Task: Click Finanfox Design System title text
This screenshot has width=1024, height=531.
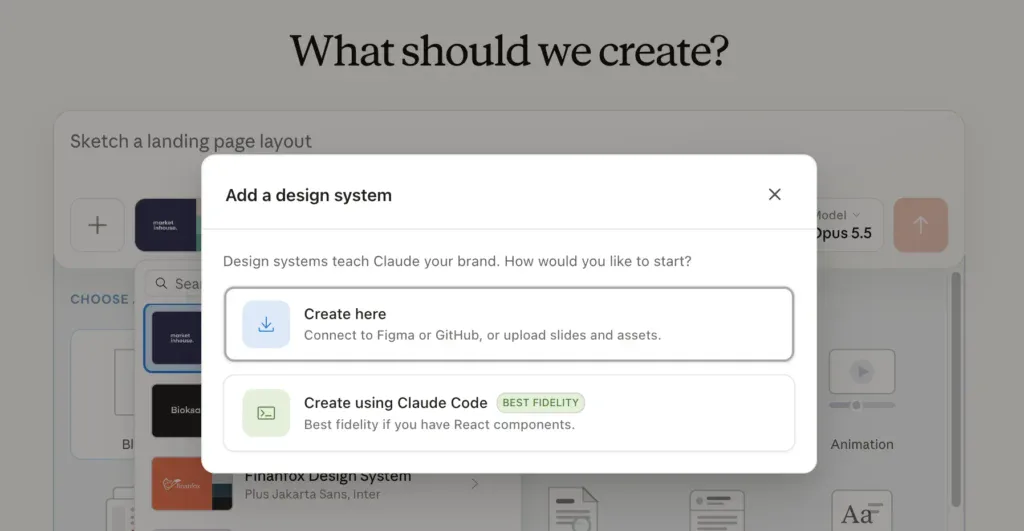Action: point(328,477)
